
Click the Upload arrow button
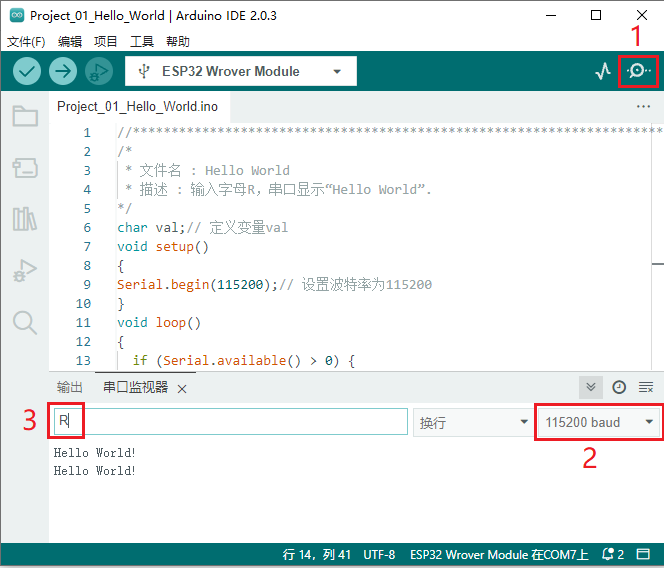(63, 71)
